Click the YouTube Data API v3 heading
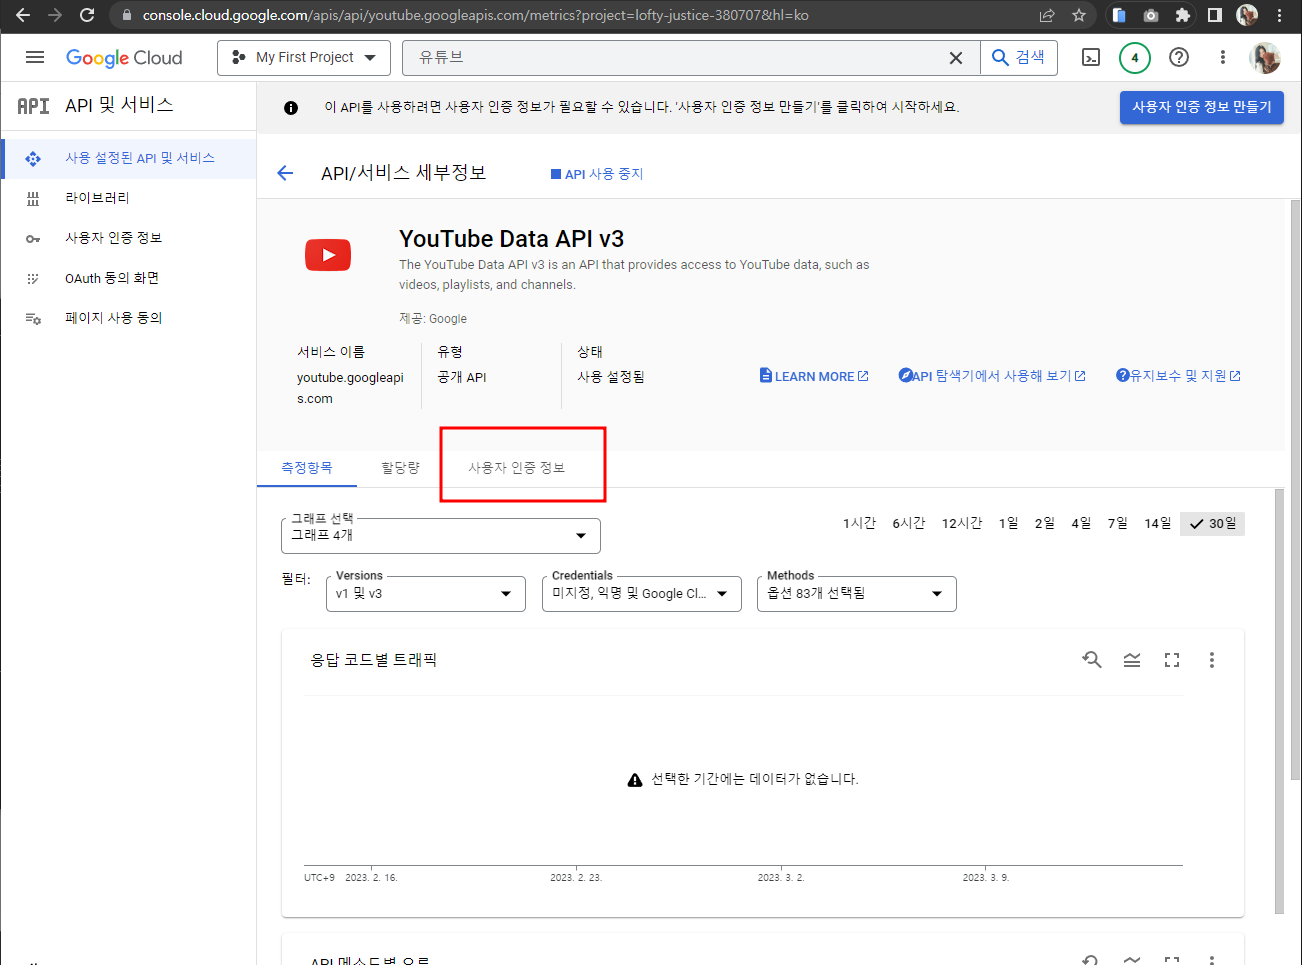Screen dimensions: 1302x965 [x=511, y=239]
